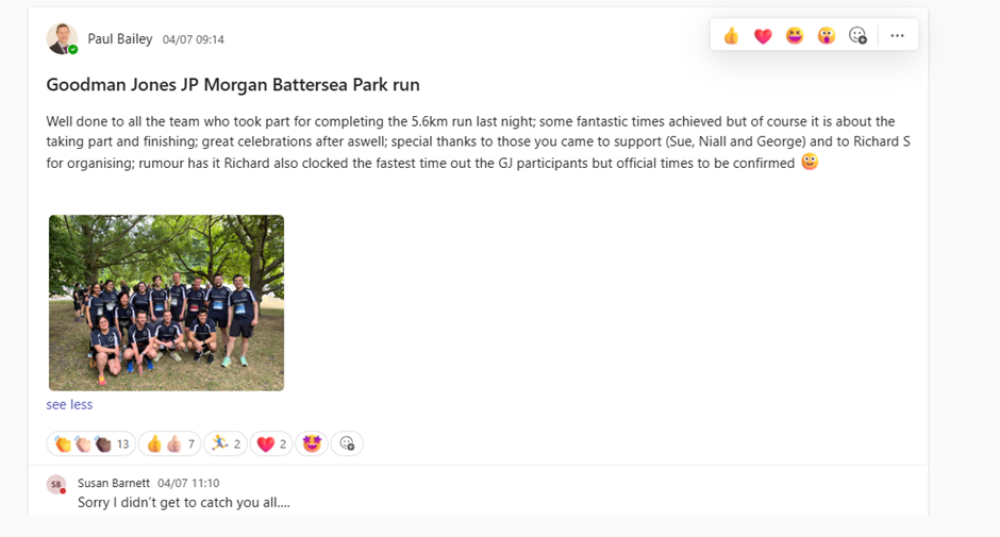Toggle the heart reaction with 2
The width and height of the screenshot is (1000, 537).
tap(271, 444)
